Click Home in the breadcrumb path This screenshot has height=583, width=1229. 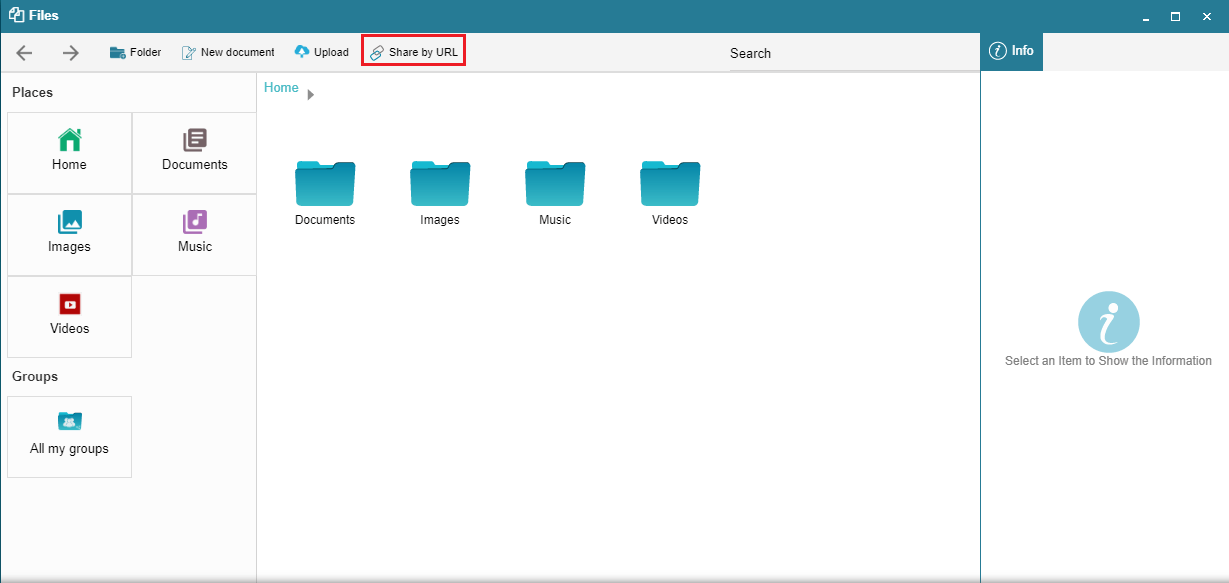point(281,87)
